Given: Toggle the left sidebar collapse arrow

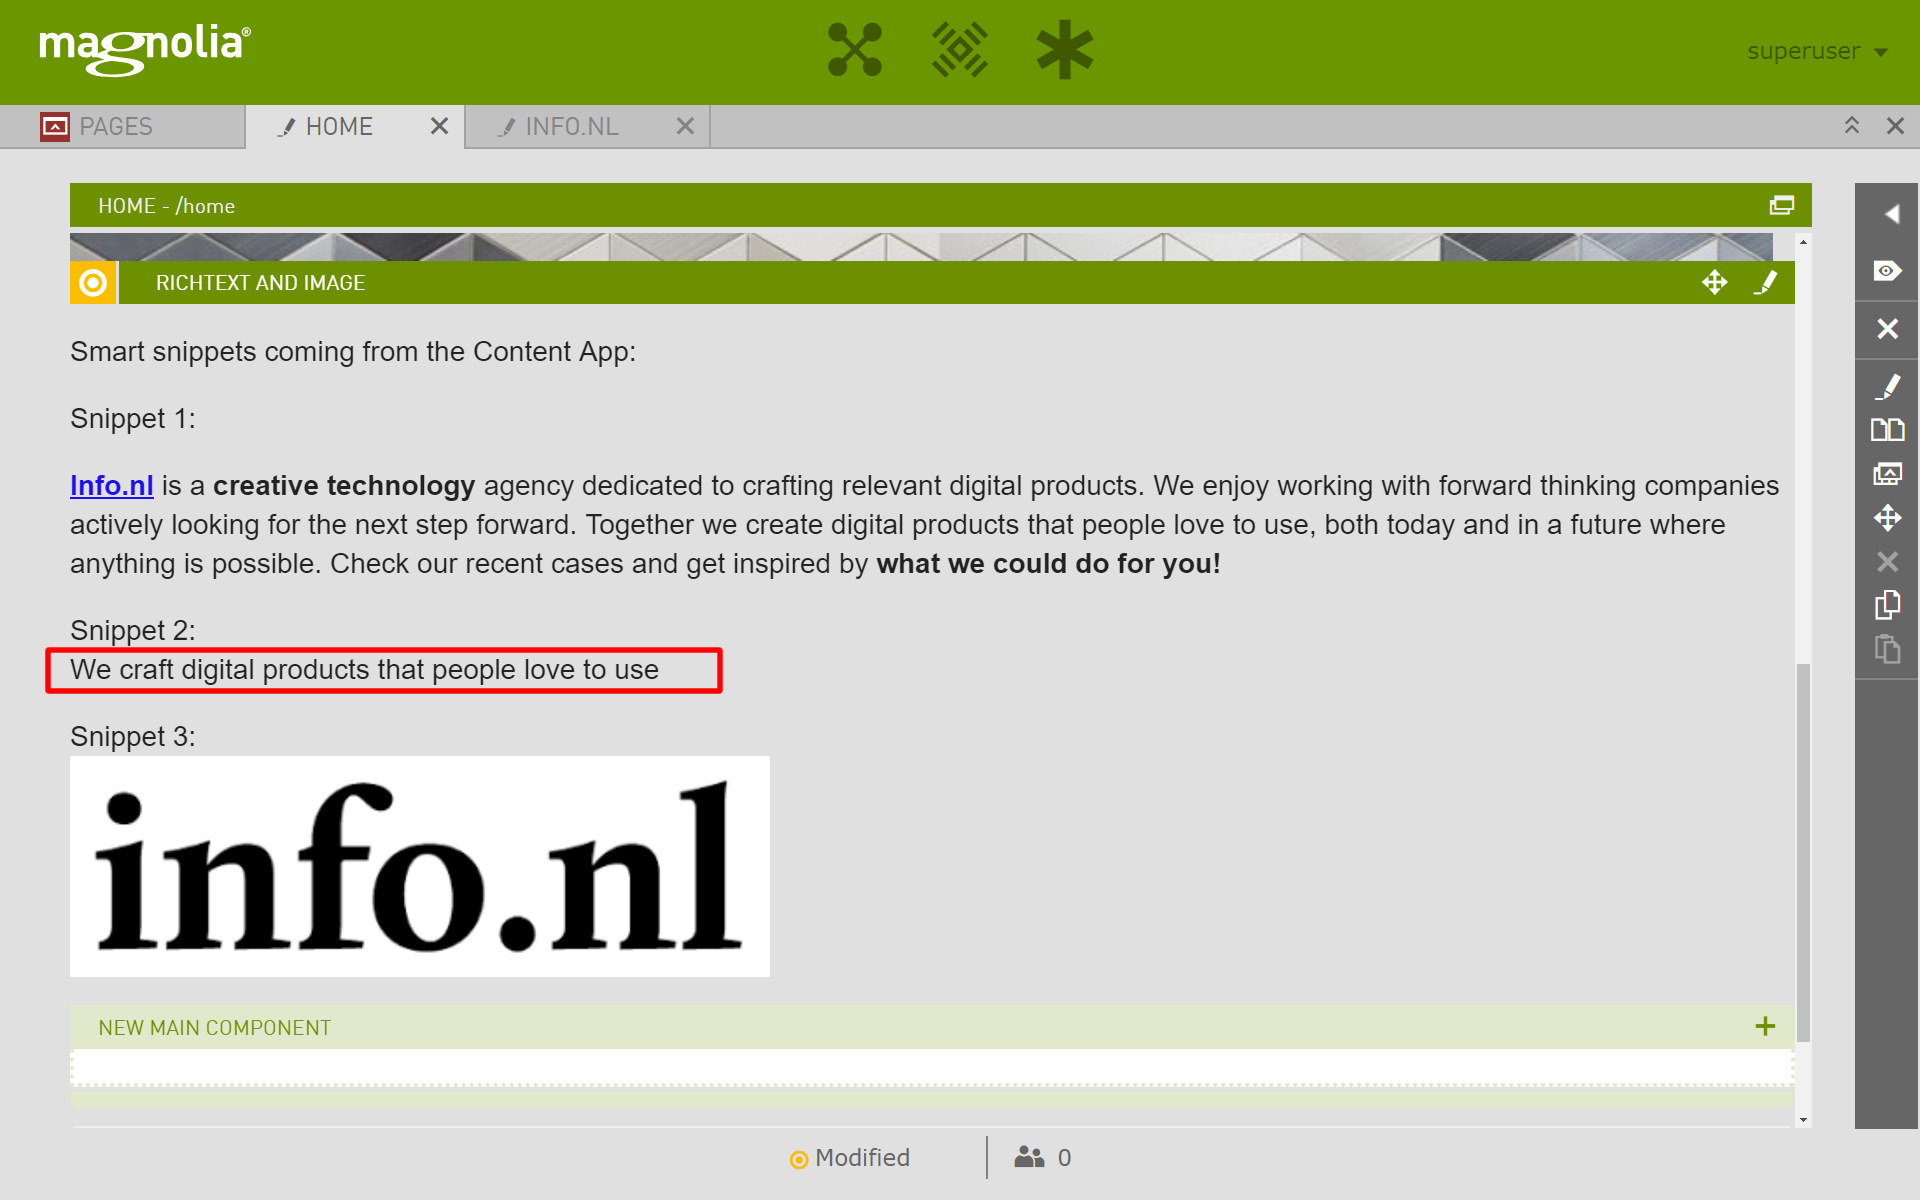Looking at the screenshot, I should click(x=1887, y=214).
